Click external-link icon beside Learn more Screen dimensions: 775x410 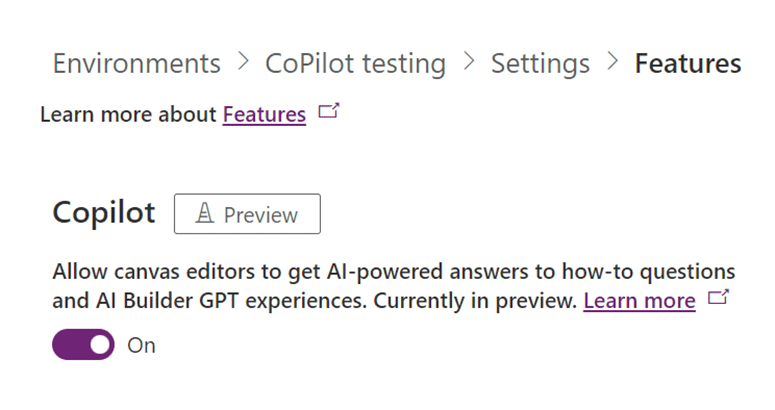[x=717, y=299]
